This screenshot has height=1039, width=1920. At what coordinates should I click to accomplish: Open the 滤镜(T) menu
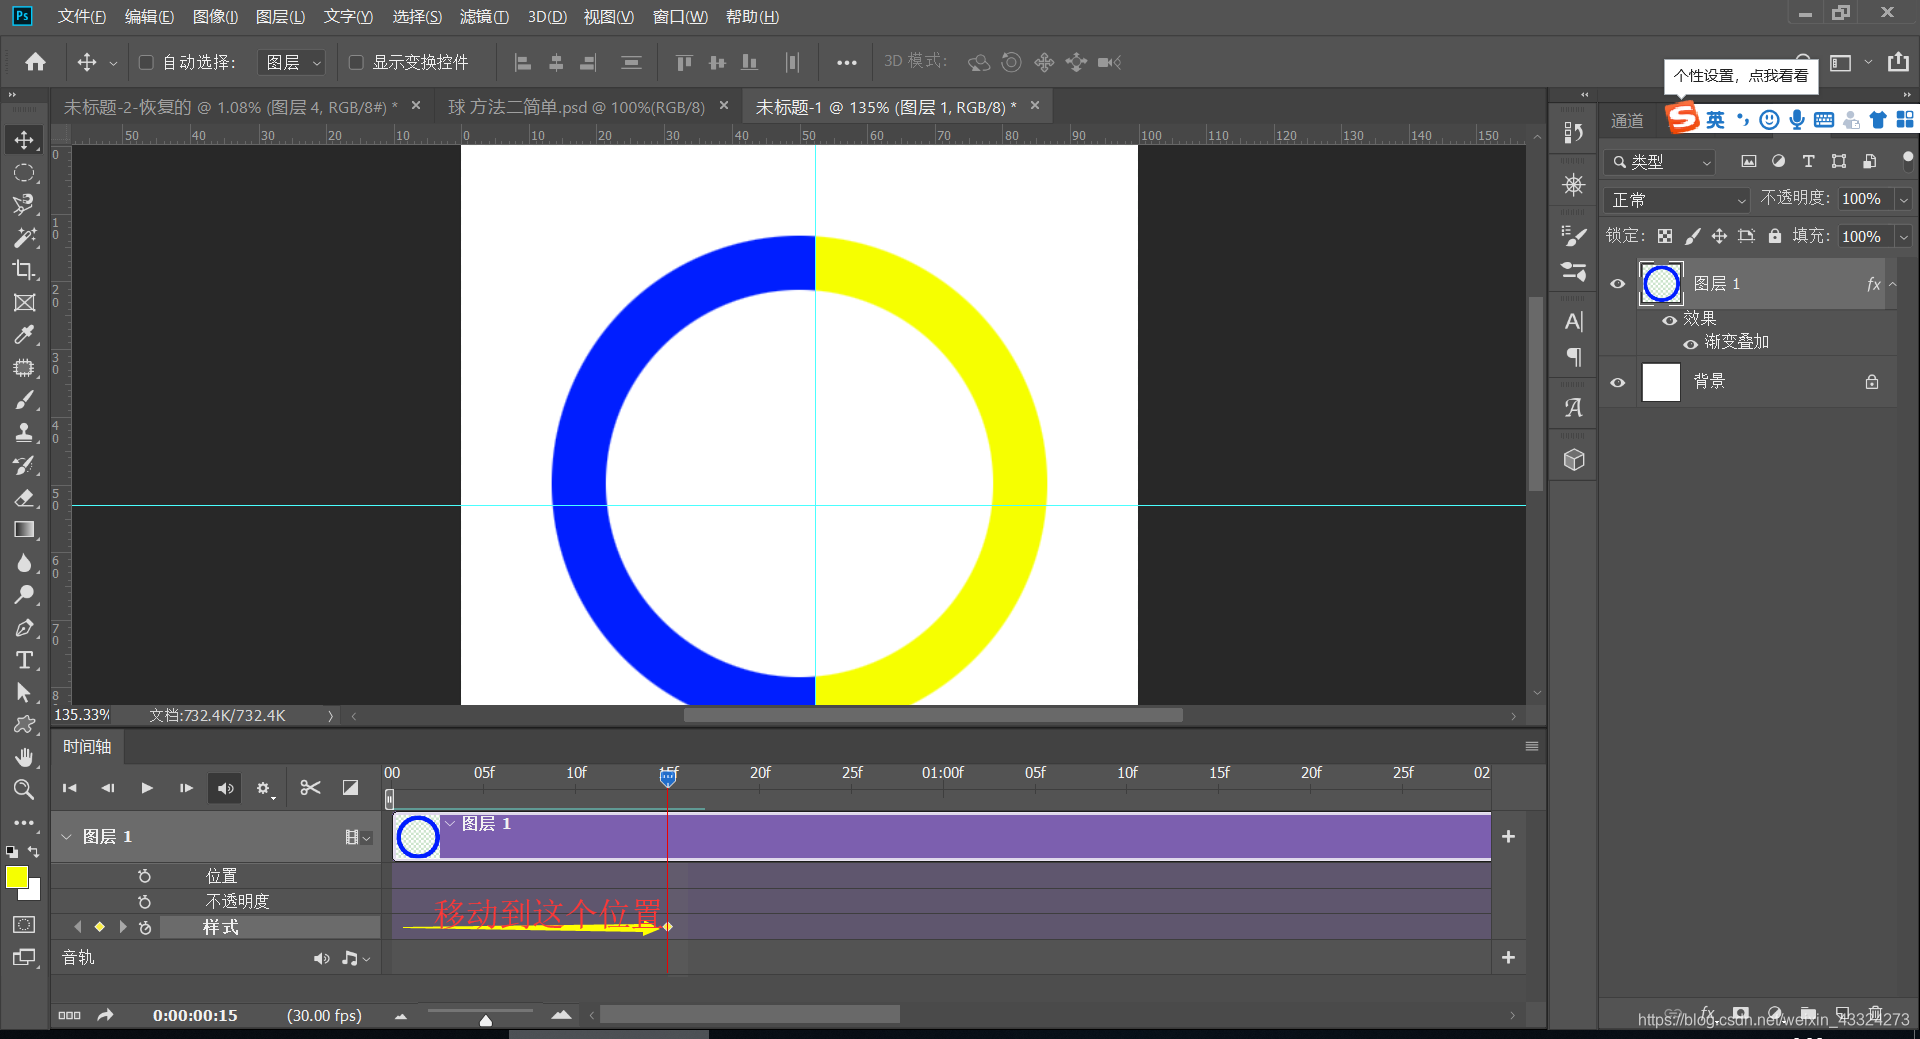(x=484, y=17)
